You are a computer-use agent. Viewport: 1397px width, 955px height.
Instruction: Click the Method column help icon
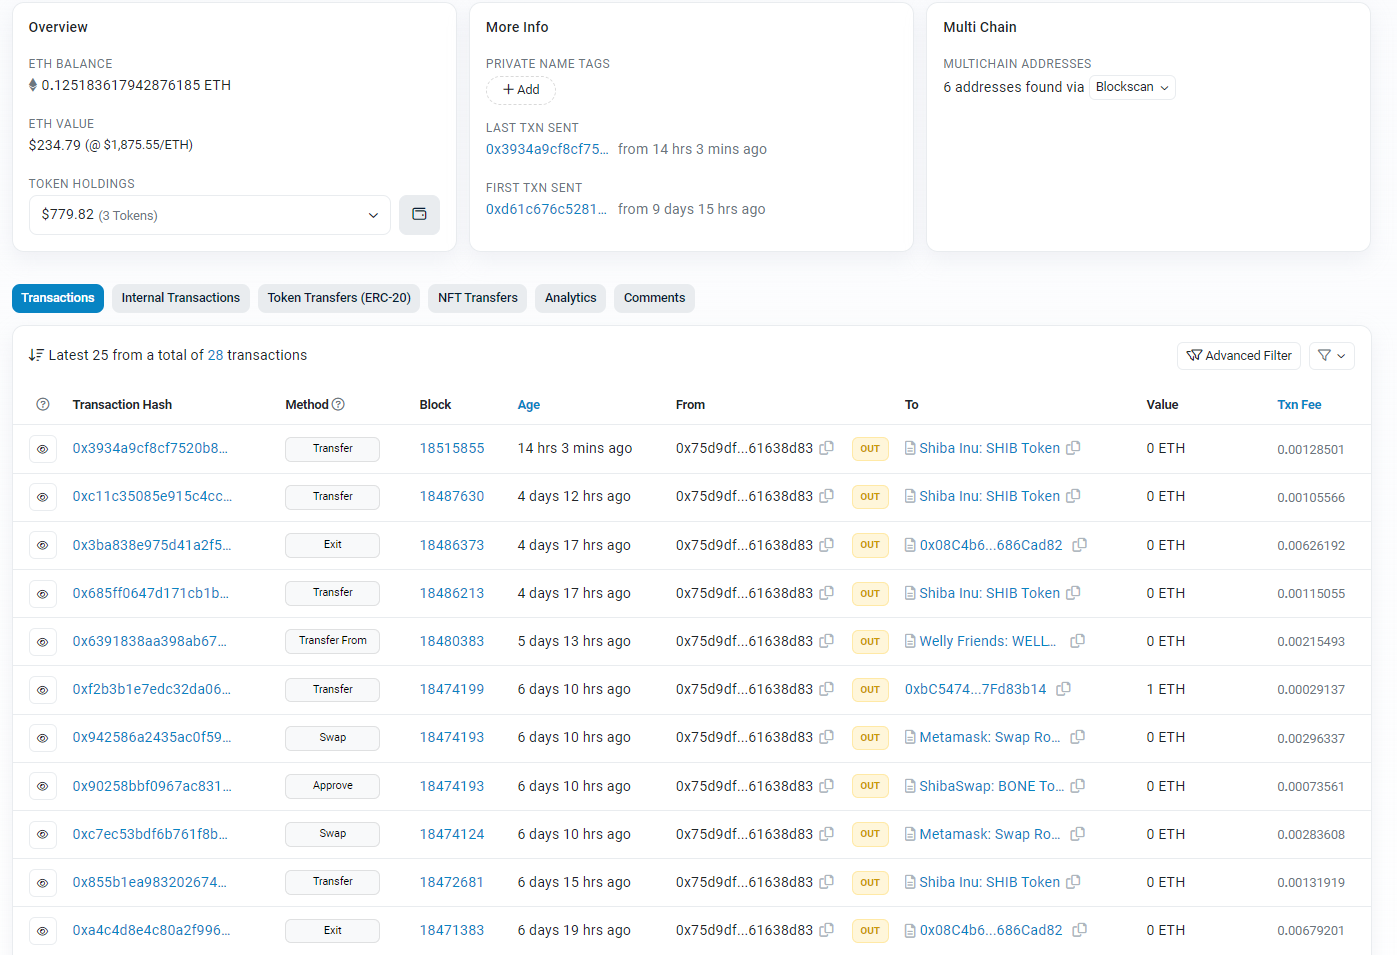[x=338, y=405]
